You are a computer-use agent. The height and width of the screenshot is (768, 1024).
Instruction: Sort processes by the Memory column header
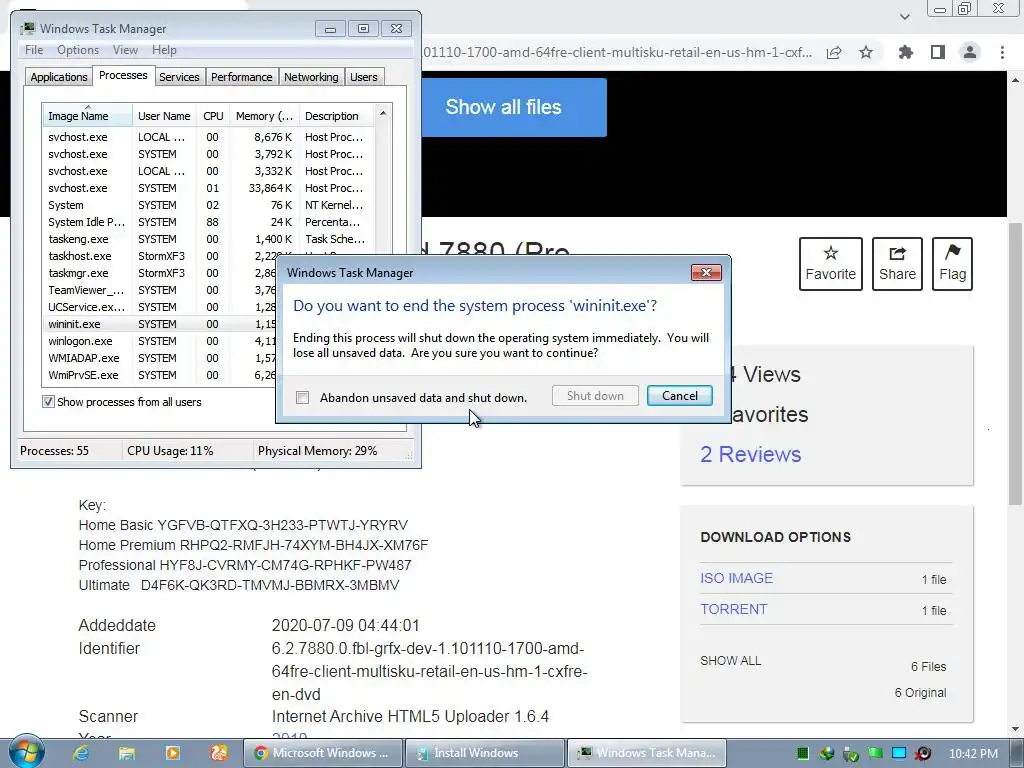click(264, 116)
